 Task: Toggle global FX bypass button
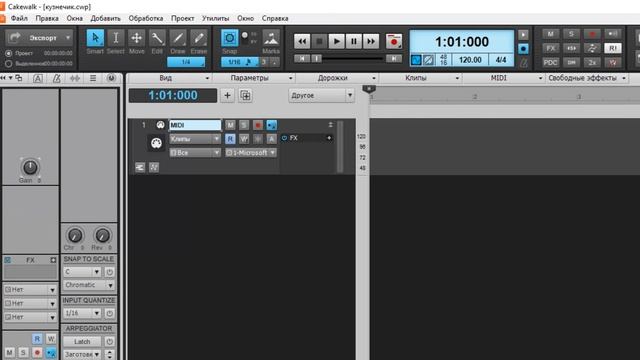tap(550, 48)
